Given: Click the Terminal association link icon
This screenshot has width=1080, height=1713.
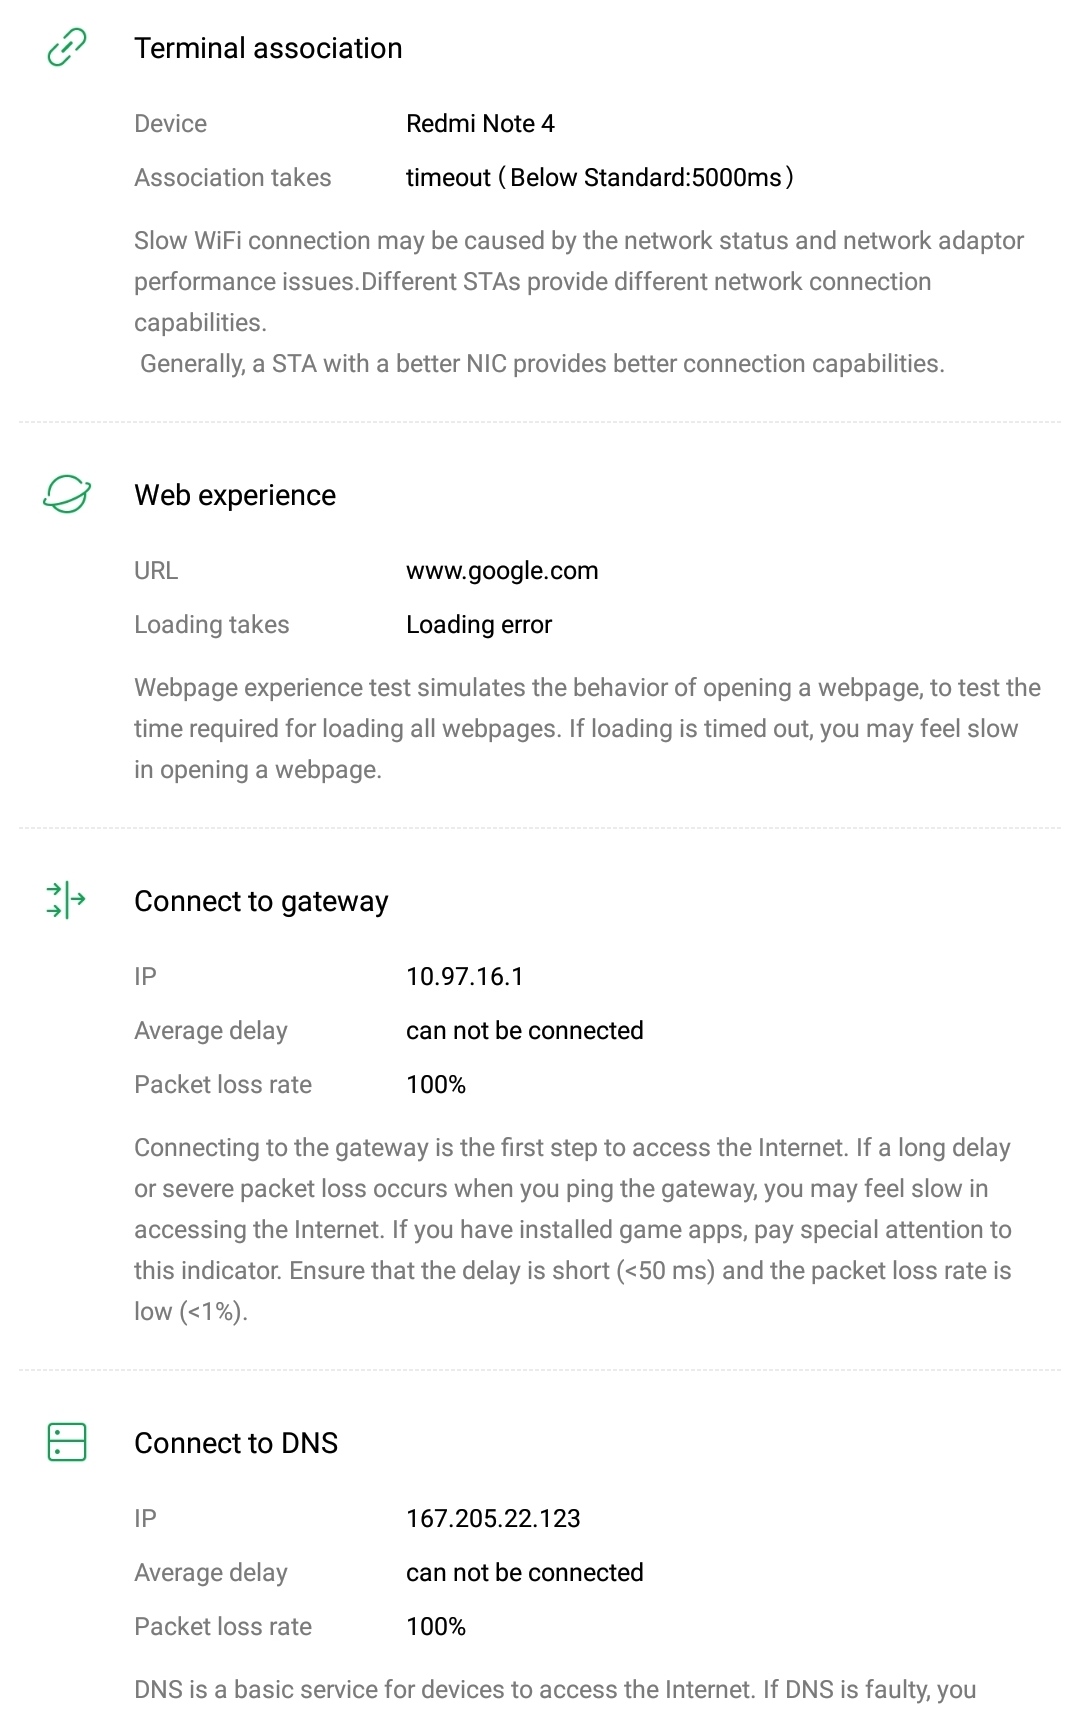Looking at the screenshot, I should coord(67,48).
